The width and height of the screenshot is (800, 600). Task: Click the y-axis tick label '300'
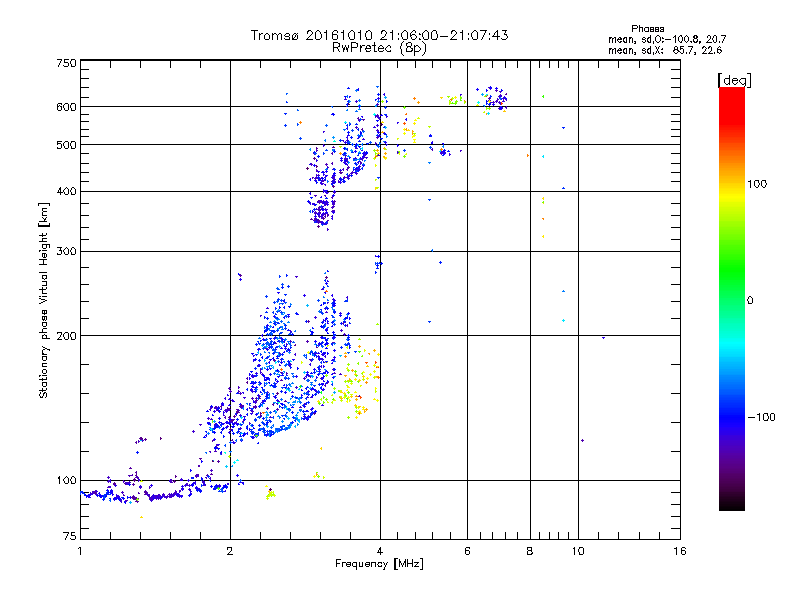[x=67, y=251]
